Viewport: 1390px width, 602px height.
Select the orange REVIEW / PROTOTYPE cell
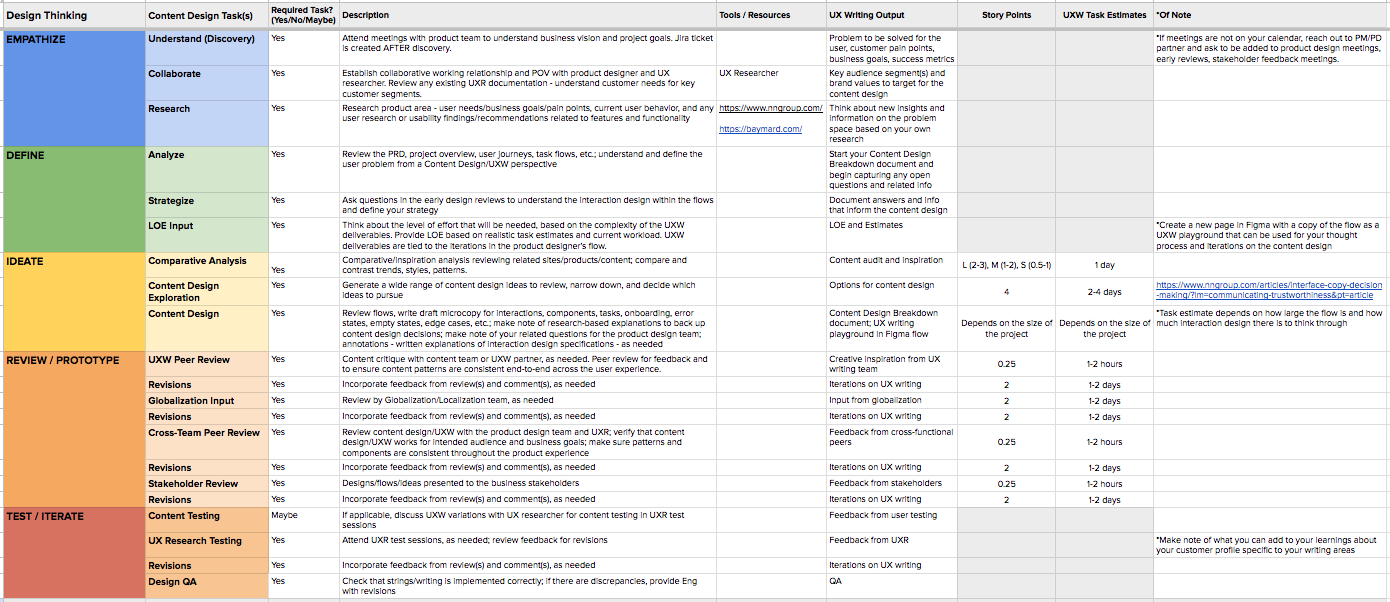[x=72, y=428]
